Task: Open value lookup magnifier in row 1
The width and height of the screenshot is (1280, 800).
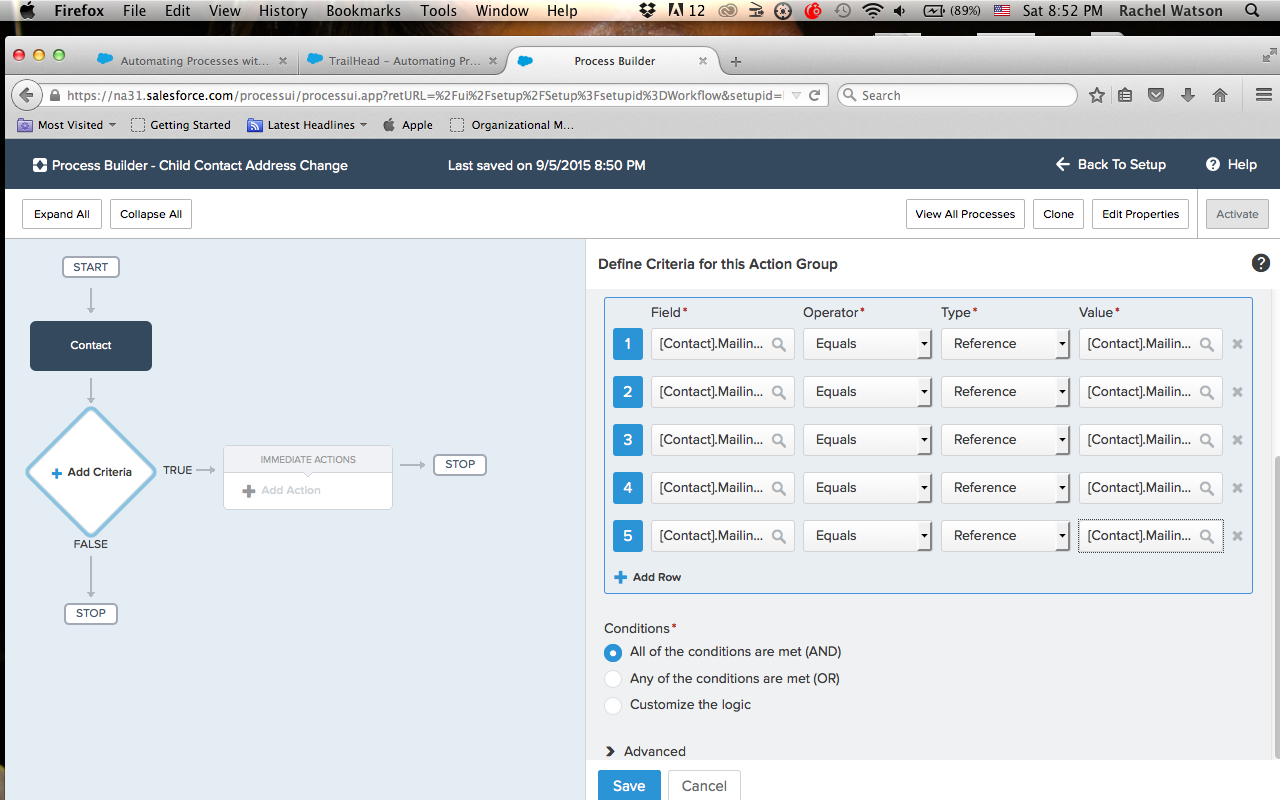Action: pos(1207,344)
